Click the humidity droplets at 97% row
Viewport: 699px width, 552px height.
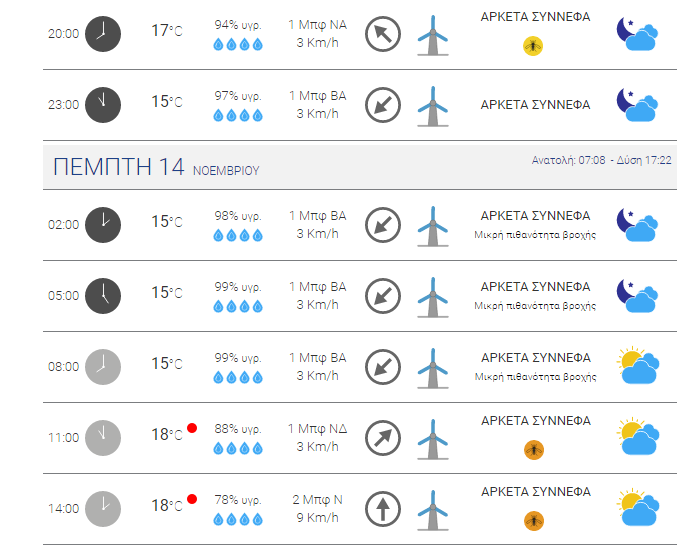238,115
